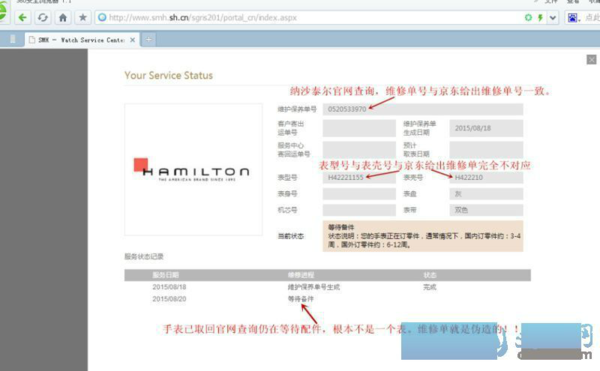Image resolution: width=600 pixels, height=371 pixels.
Task: Close the service status popup with X
Action: coord(592,59)
